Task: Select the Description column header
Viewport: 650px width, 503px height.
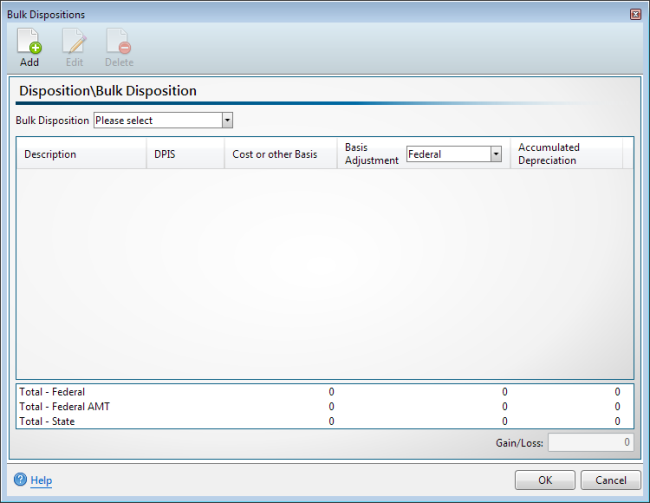Action: (x=50, y=154)
